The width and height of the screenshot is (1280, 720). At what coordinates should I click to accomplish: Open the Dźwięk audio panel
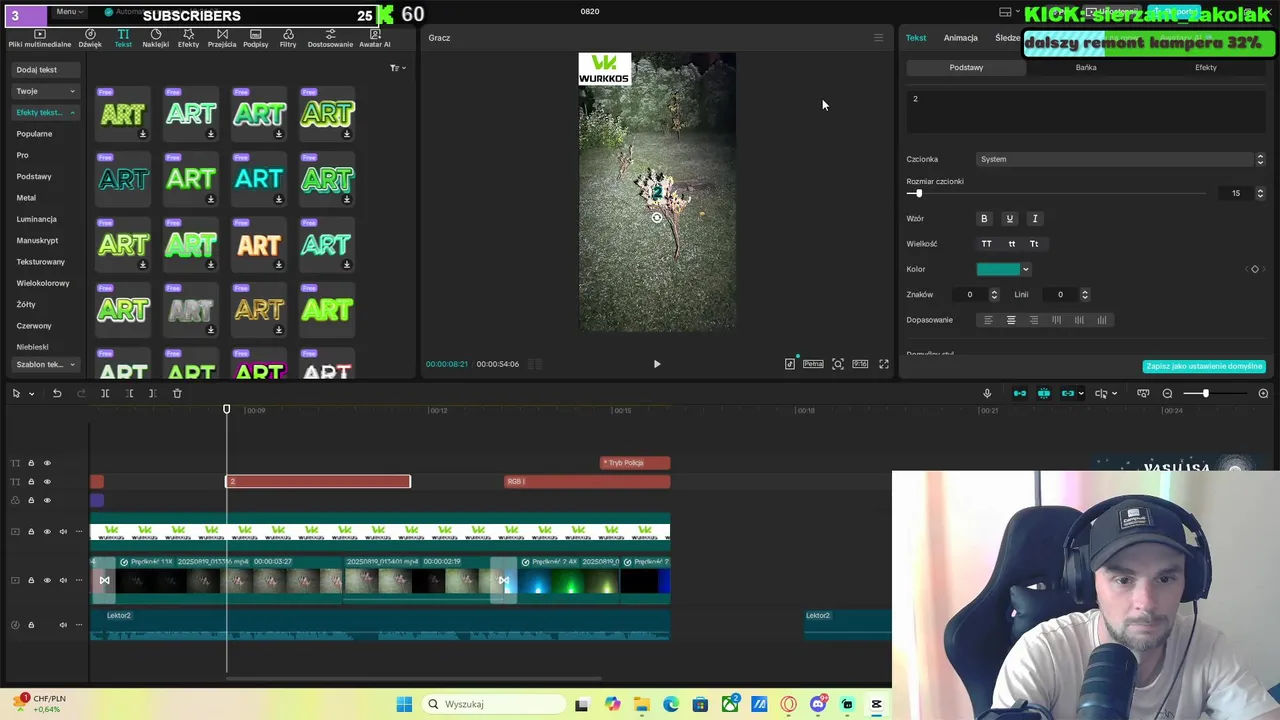pos(90,38)
